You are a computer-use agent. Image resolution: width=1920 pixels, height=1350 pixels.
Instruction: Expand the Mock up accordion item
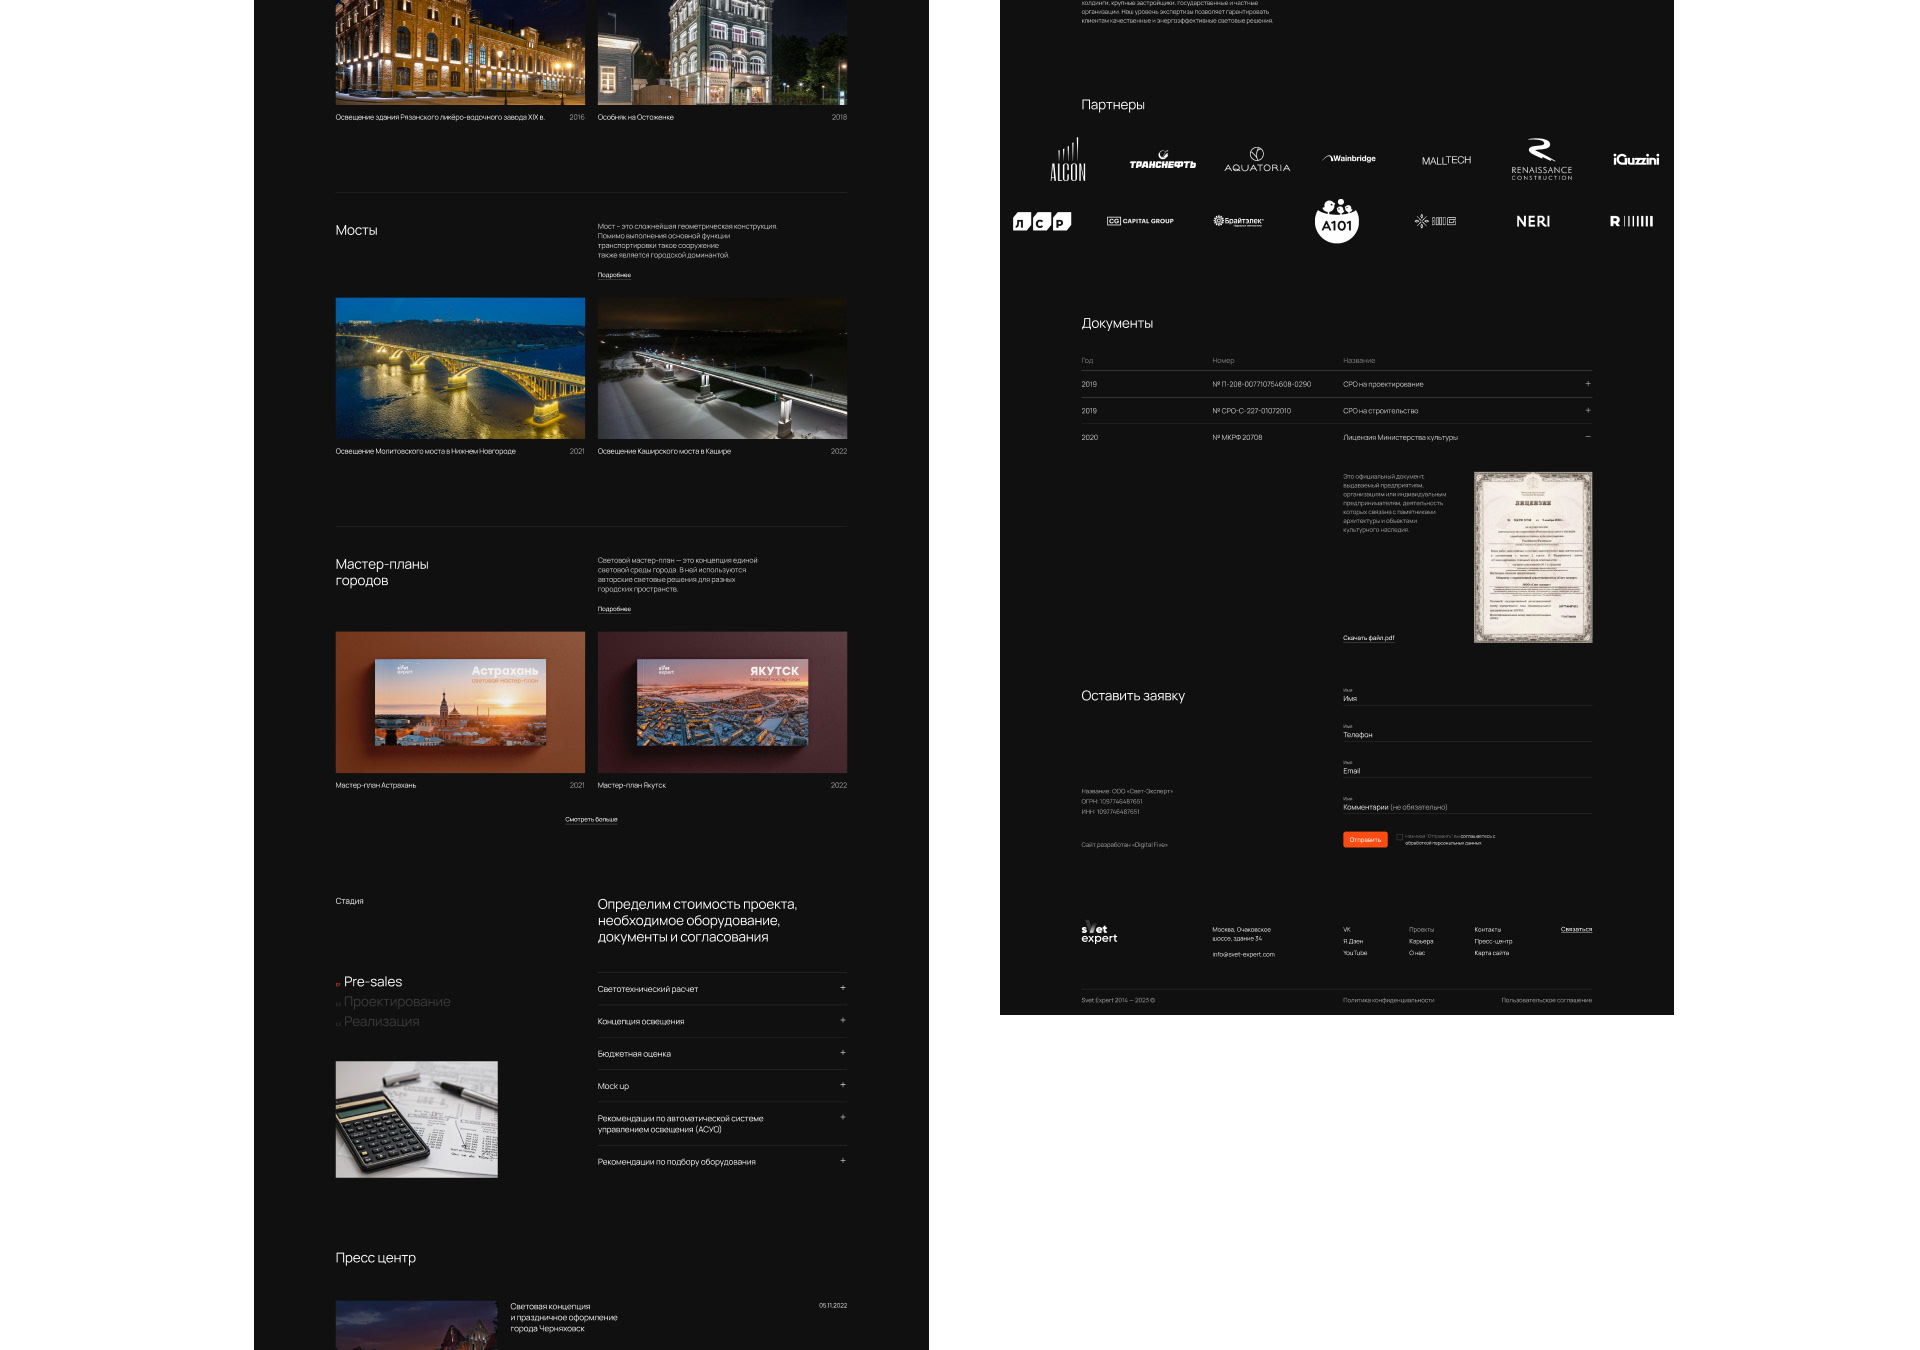(842, 1085)
